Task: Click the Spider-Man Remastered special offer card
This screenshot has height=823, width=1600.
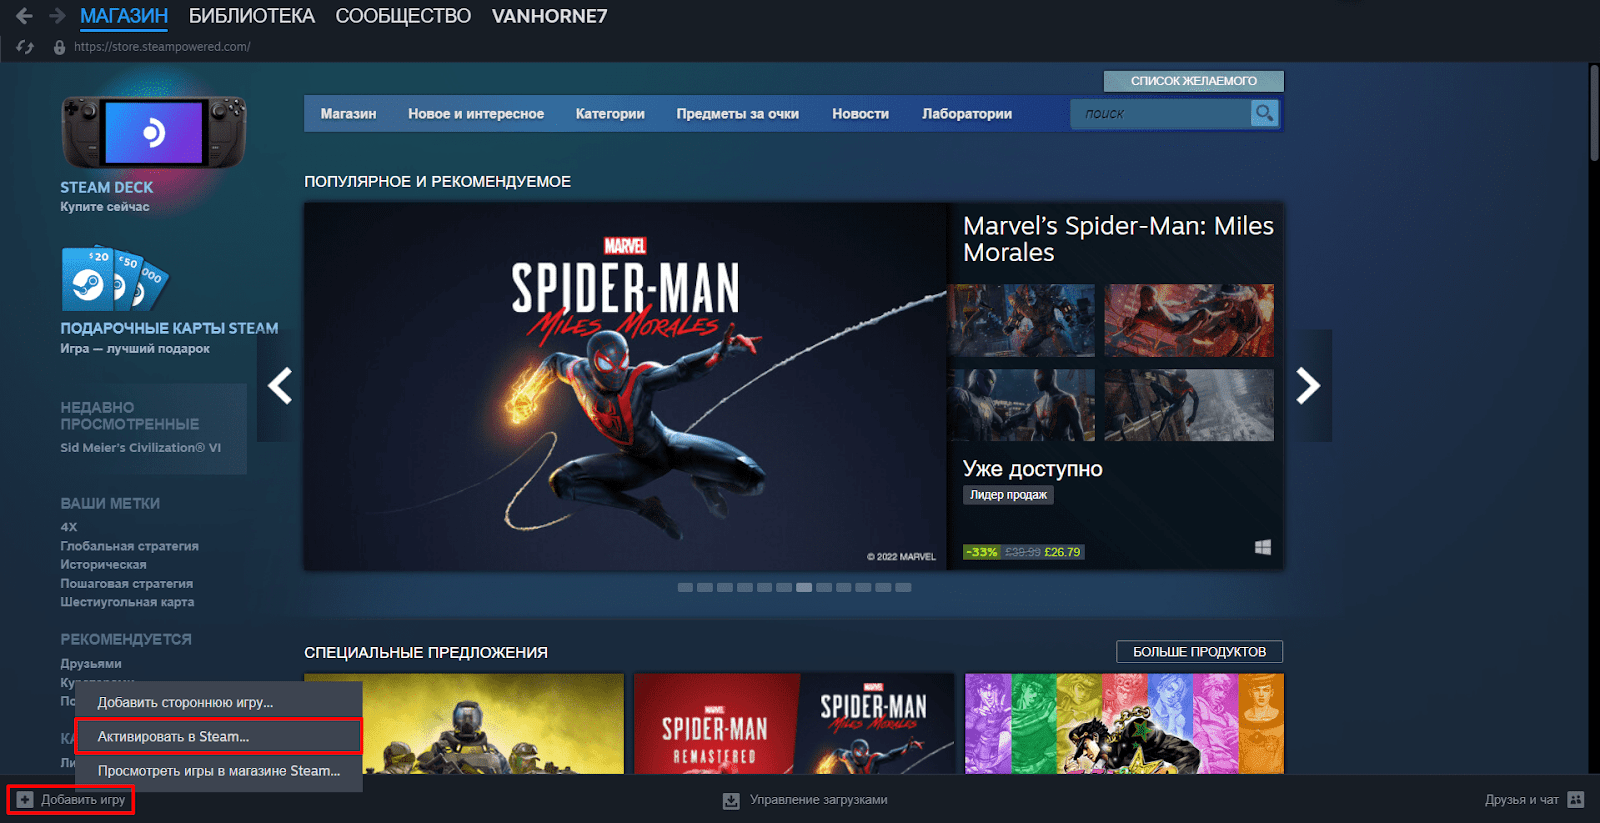Action: (x=794, y=723)
